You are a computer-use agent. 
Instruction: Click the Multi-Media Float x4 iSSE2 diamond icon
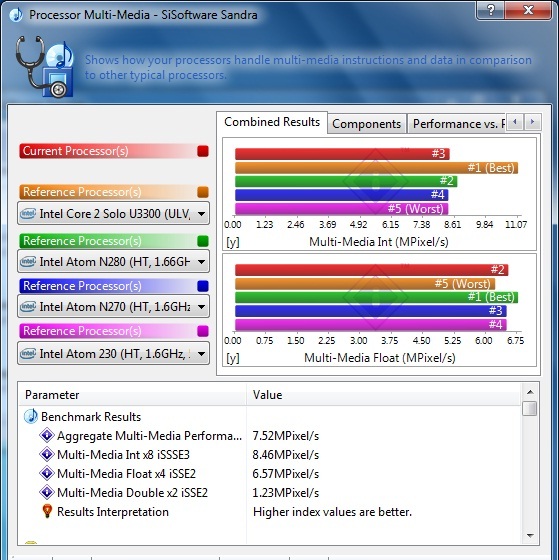tap(47, 474)
